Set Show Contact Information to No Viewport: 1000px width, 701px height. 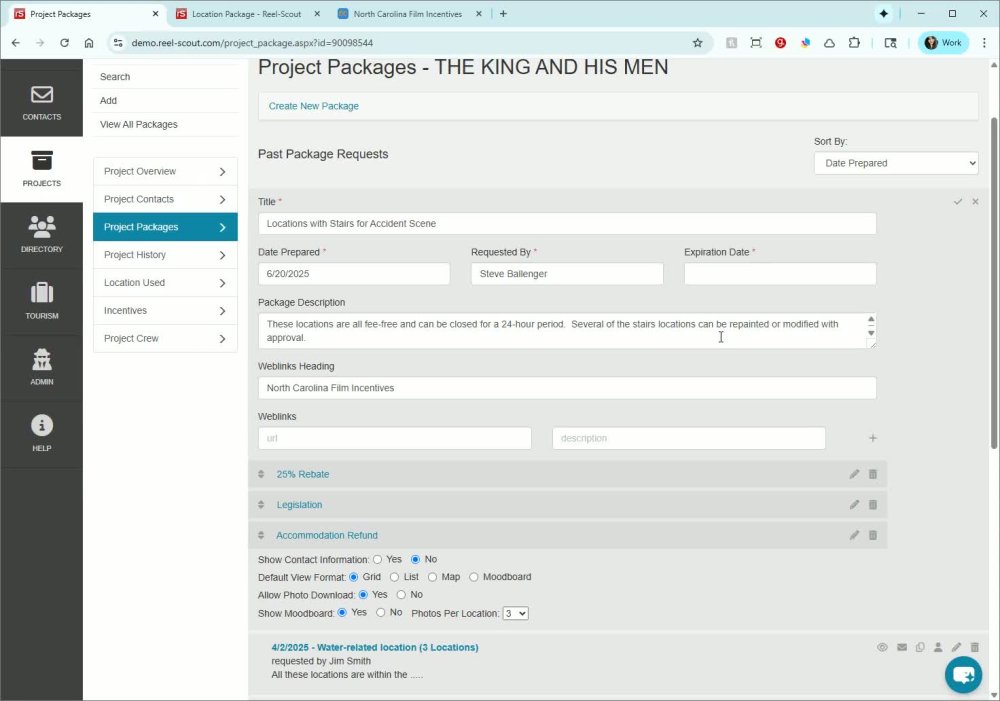tap(416, 559)
